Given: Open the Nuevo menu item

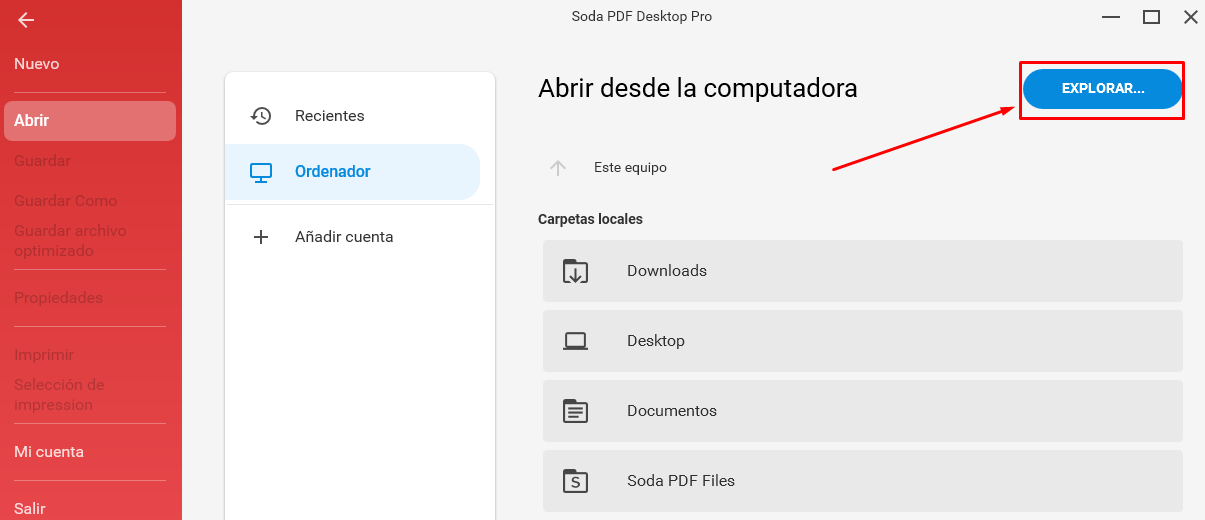Looking at the screenshot, I should click(x=37, y=64).
